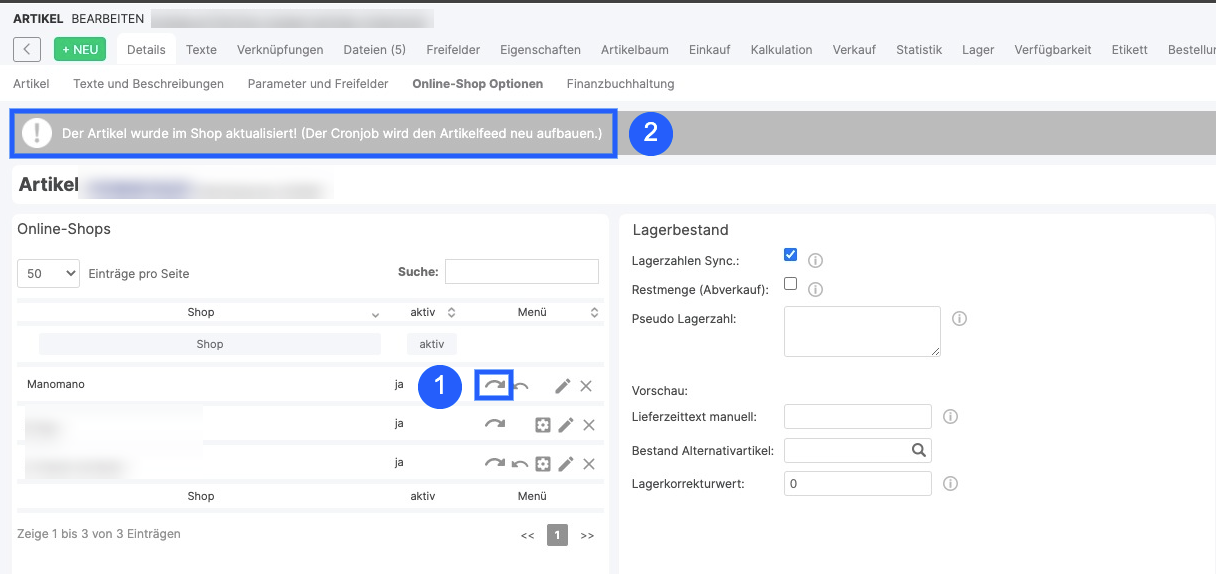Screen dimensions: 1216x574
Task: Remove Manomano shop using the X icon
Action: (x=586, y=386)
